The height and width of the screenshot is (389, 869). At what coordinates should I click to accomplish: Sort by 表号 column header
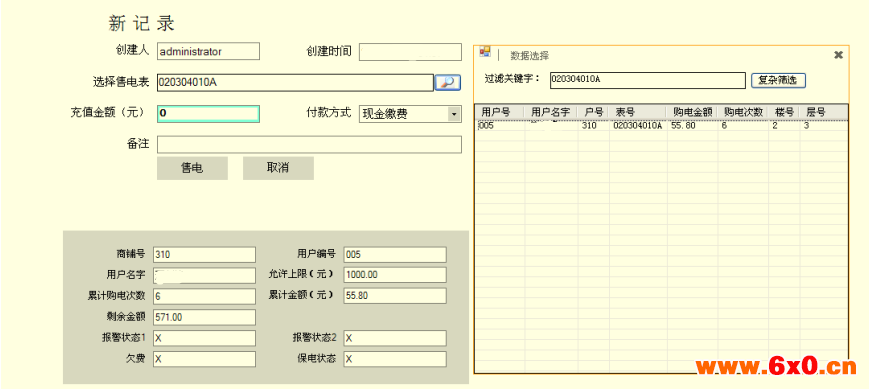(638, 112)
